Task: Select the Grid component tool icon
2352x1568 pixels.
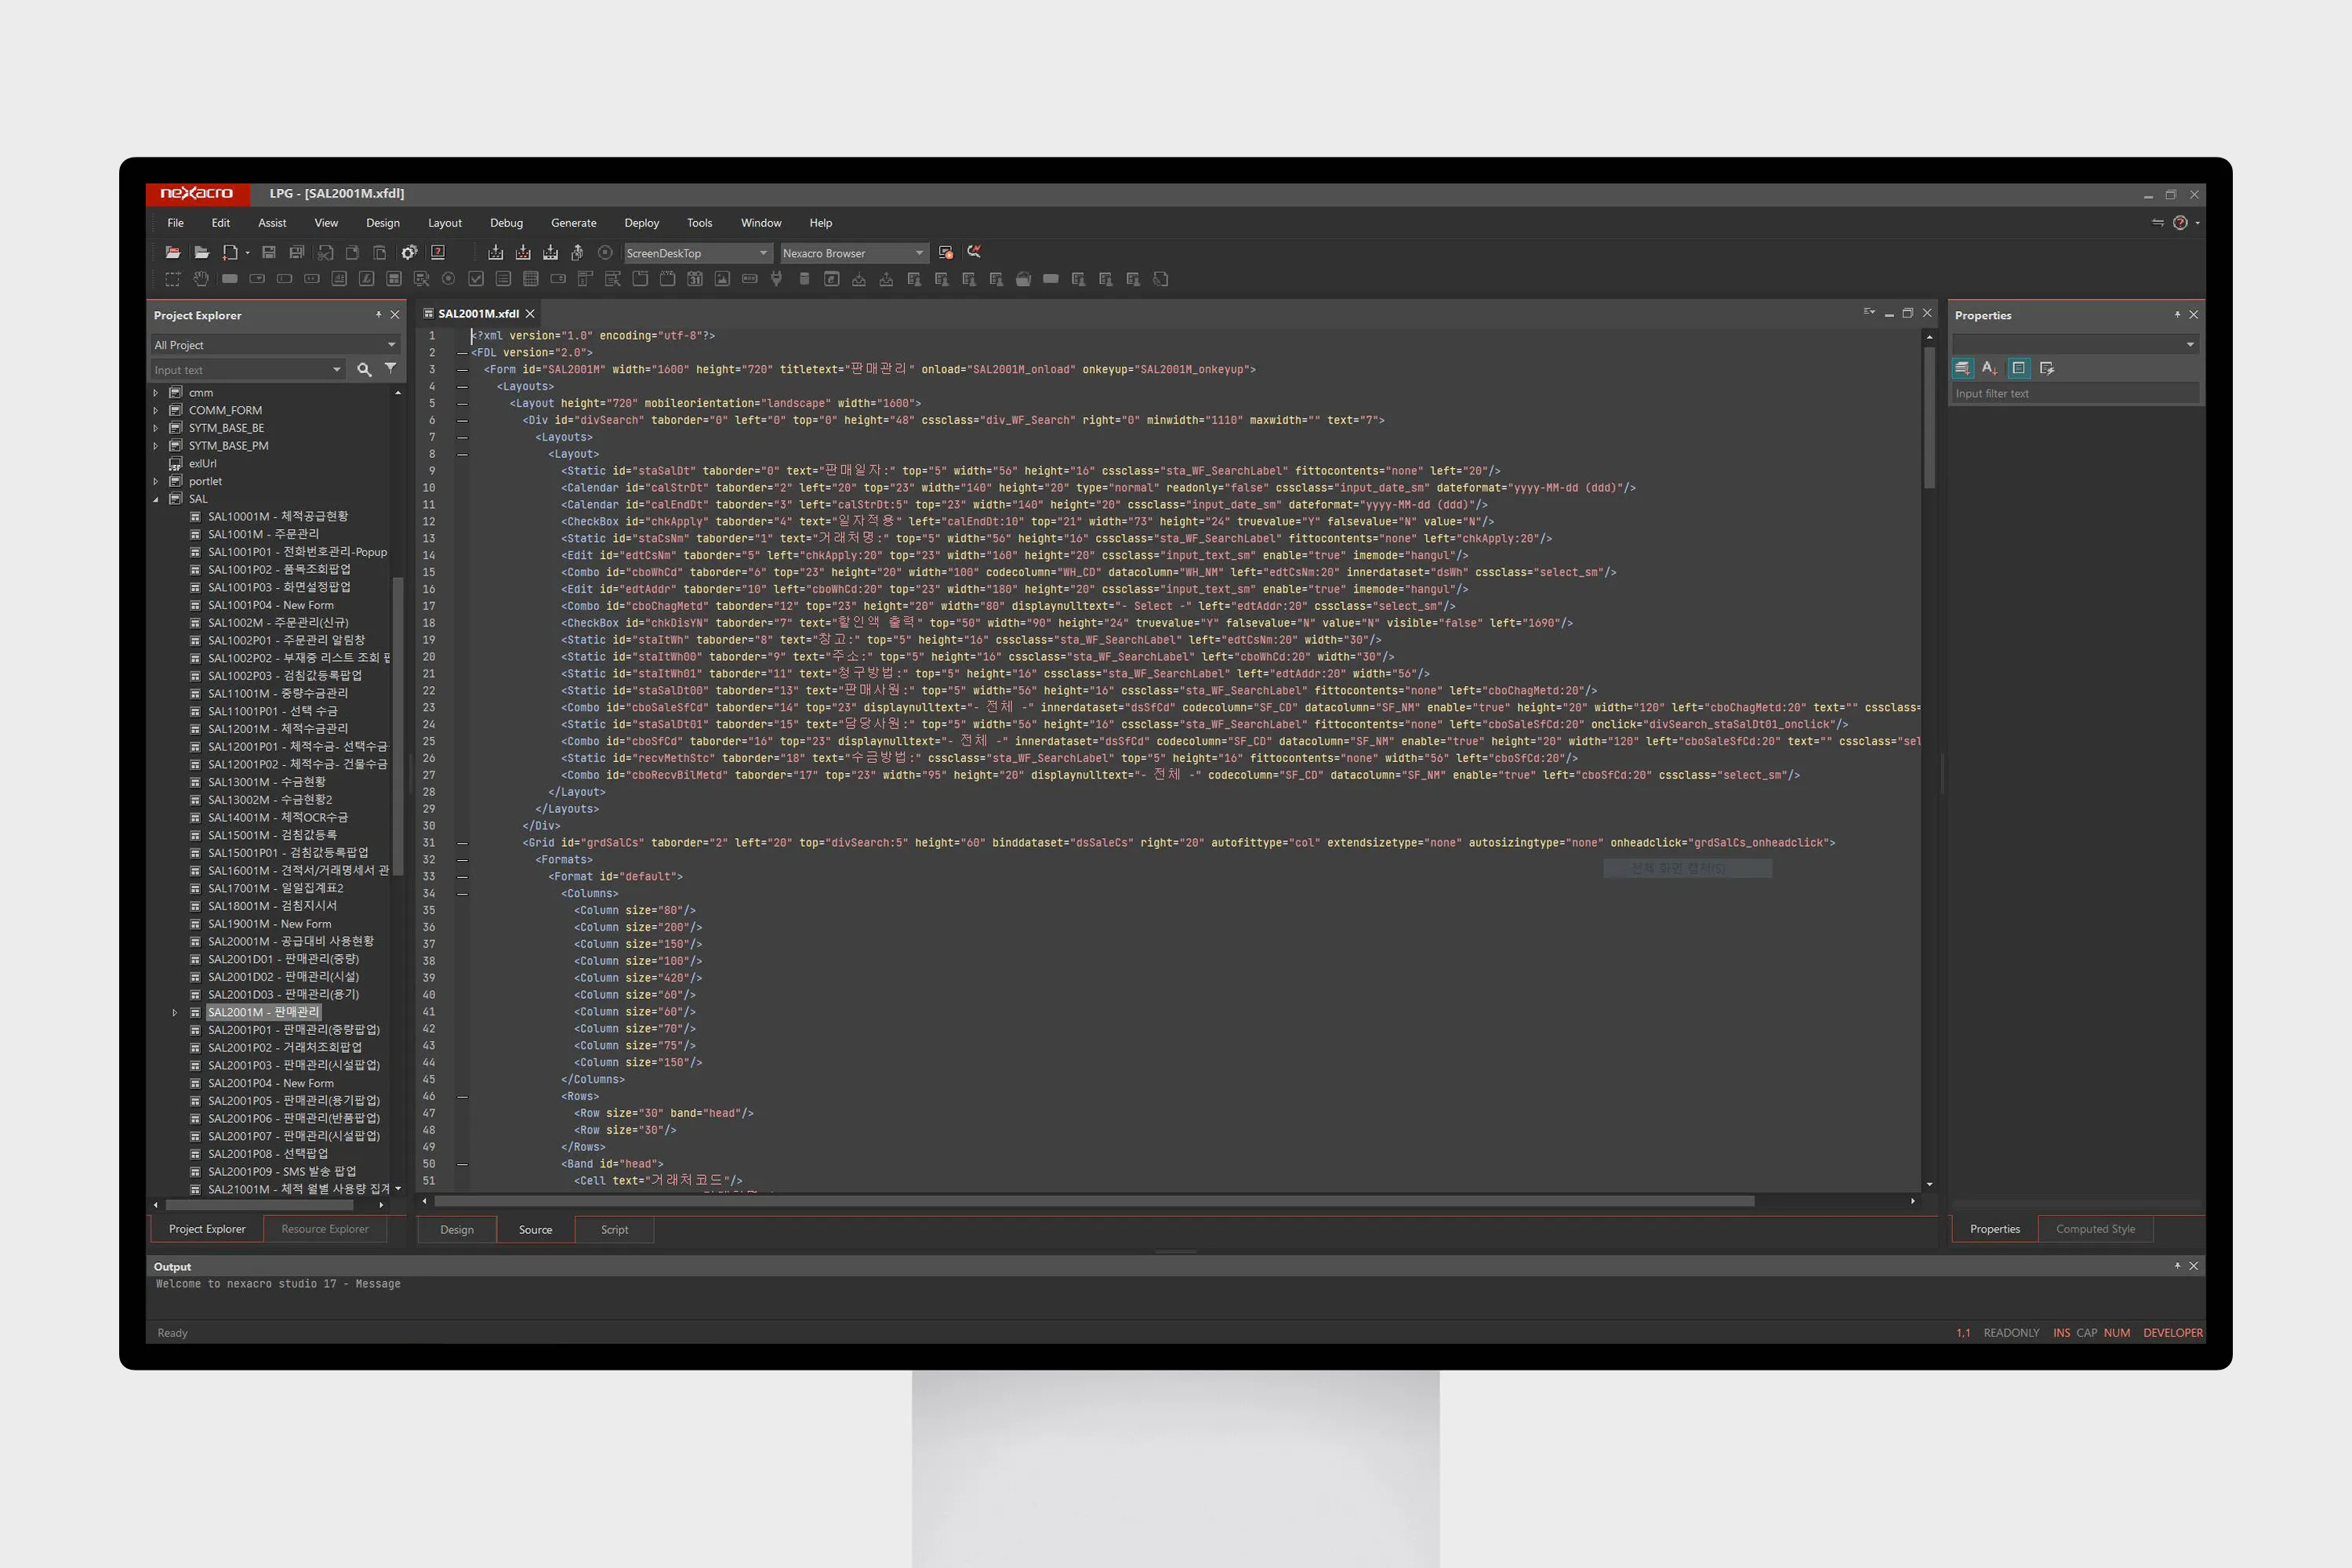Action: (531, 279)
